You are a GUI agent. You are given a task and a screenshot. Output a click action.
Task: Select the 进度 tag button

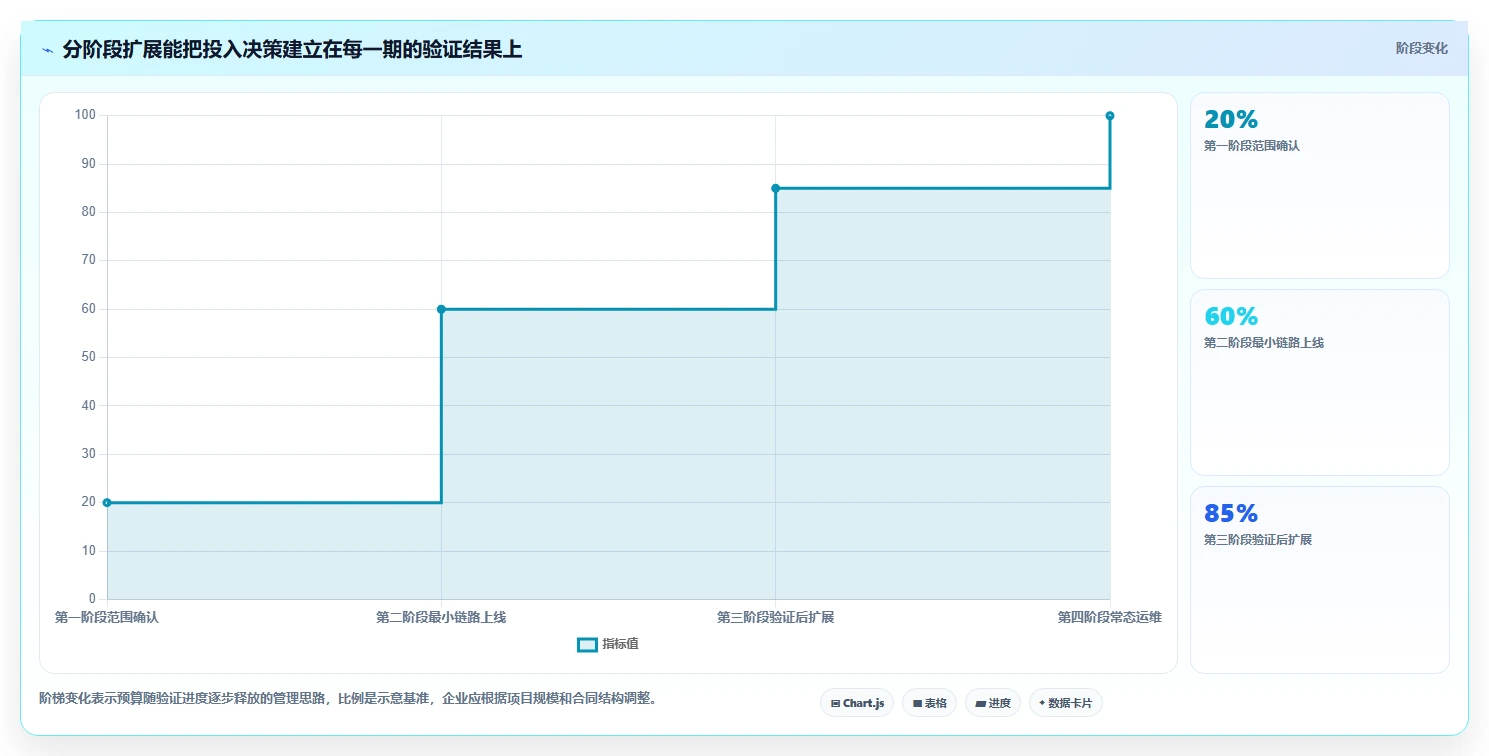click(x=993, y=703)
